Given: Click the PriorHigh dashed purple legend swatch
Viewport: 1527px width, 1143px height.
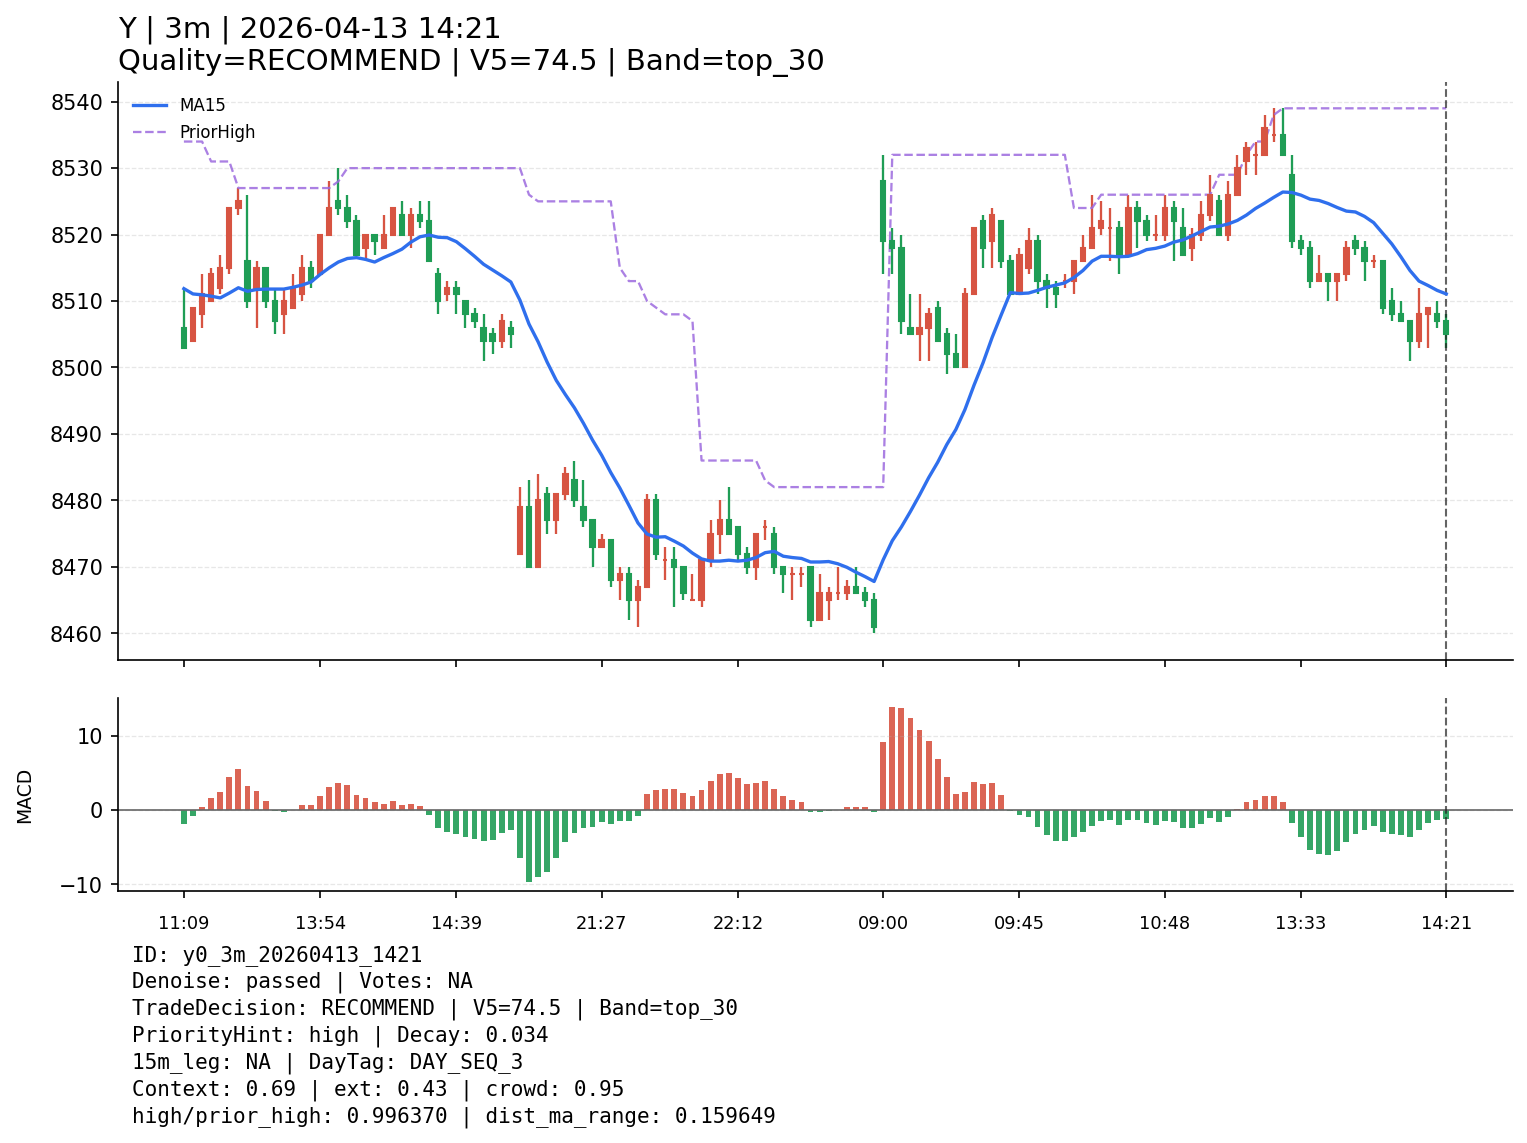Looking at the screenshot, I should (x=150, y=132).
